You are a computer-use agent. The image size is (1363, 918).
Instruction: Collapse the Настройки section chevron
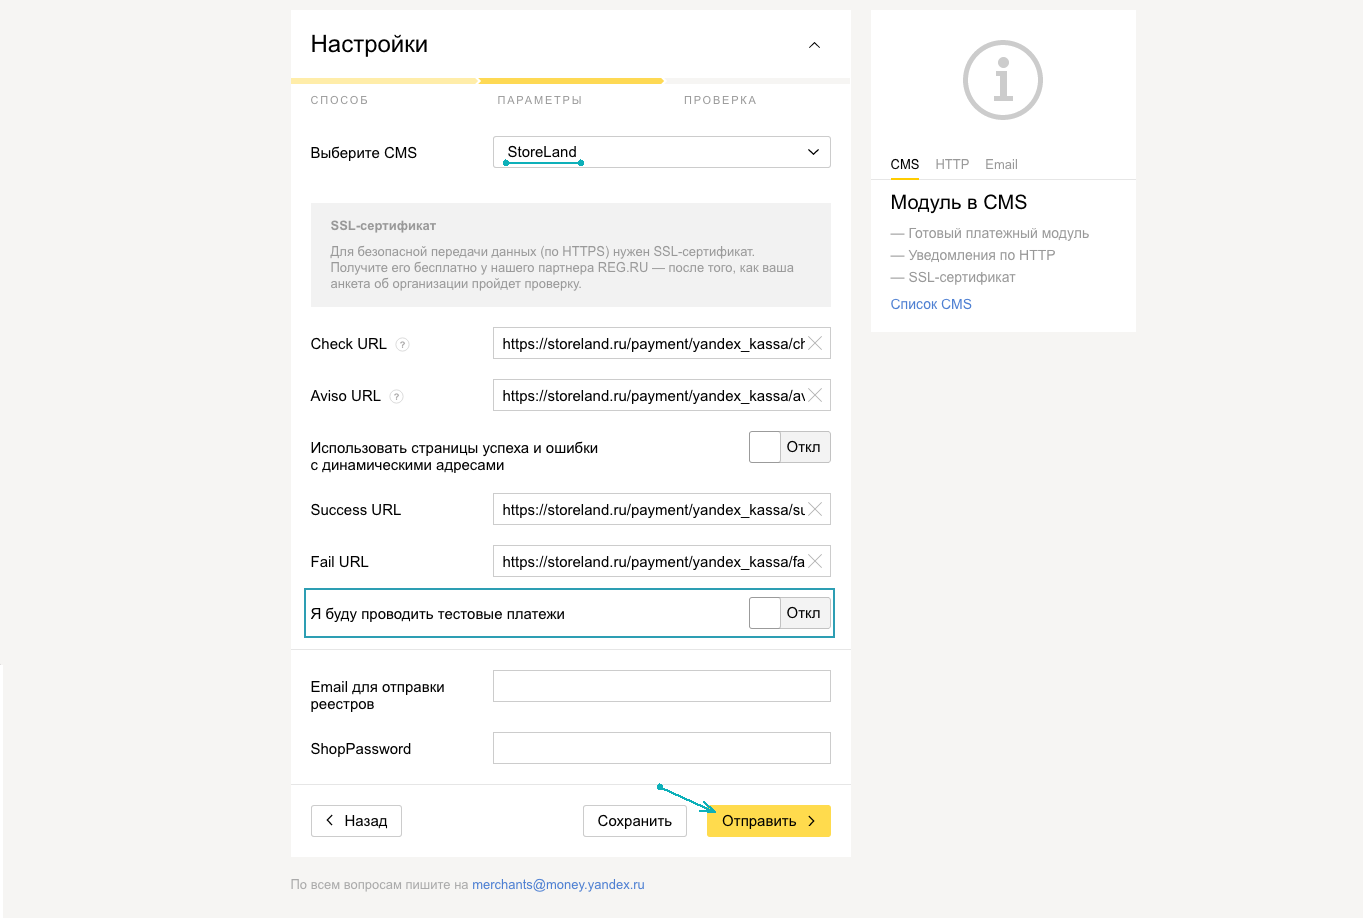[x=814, y=45]
